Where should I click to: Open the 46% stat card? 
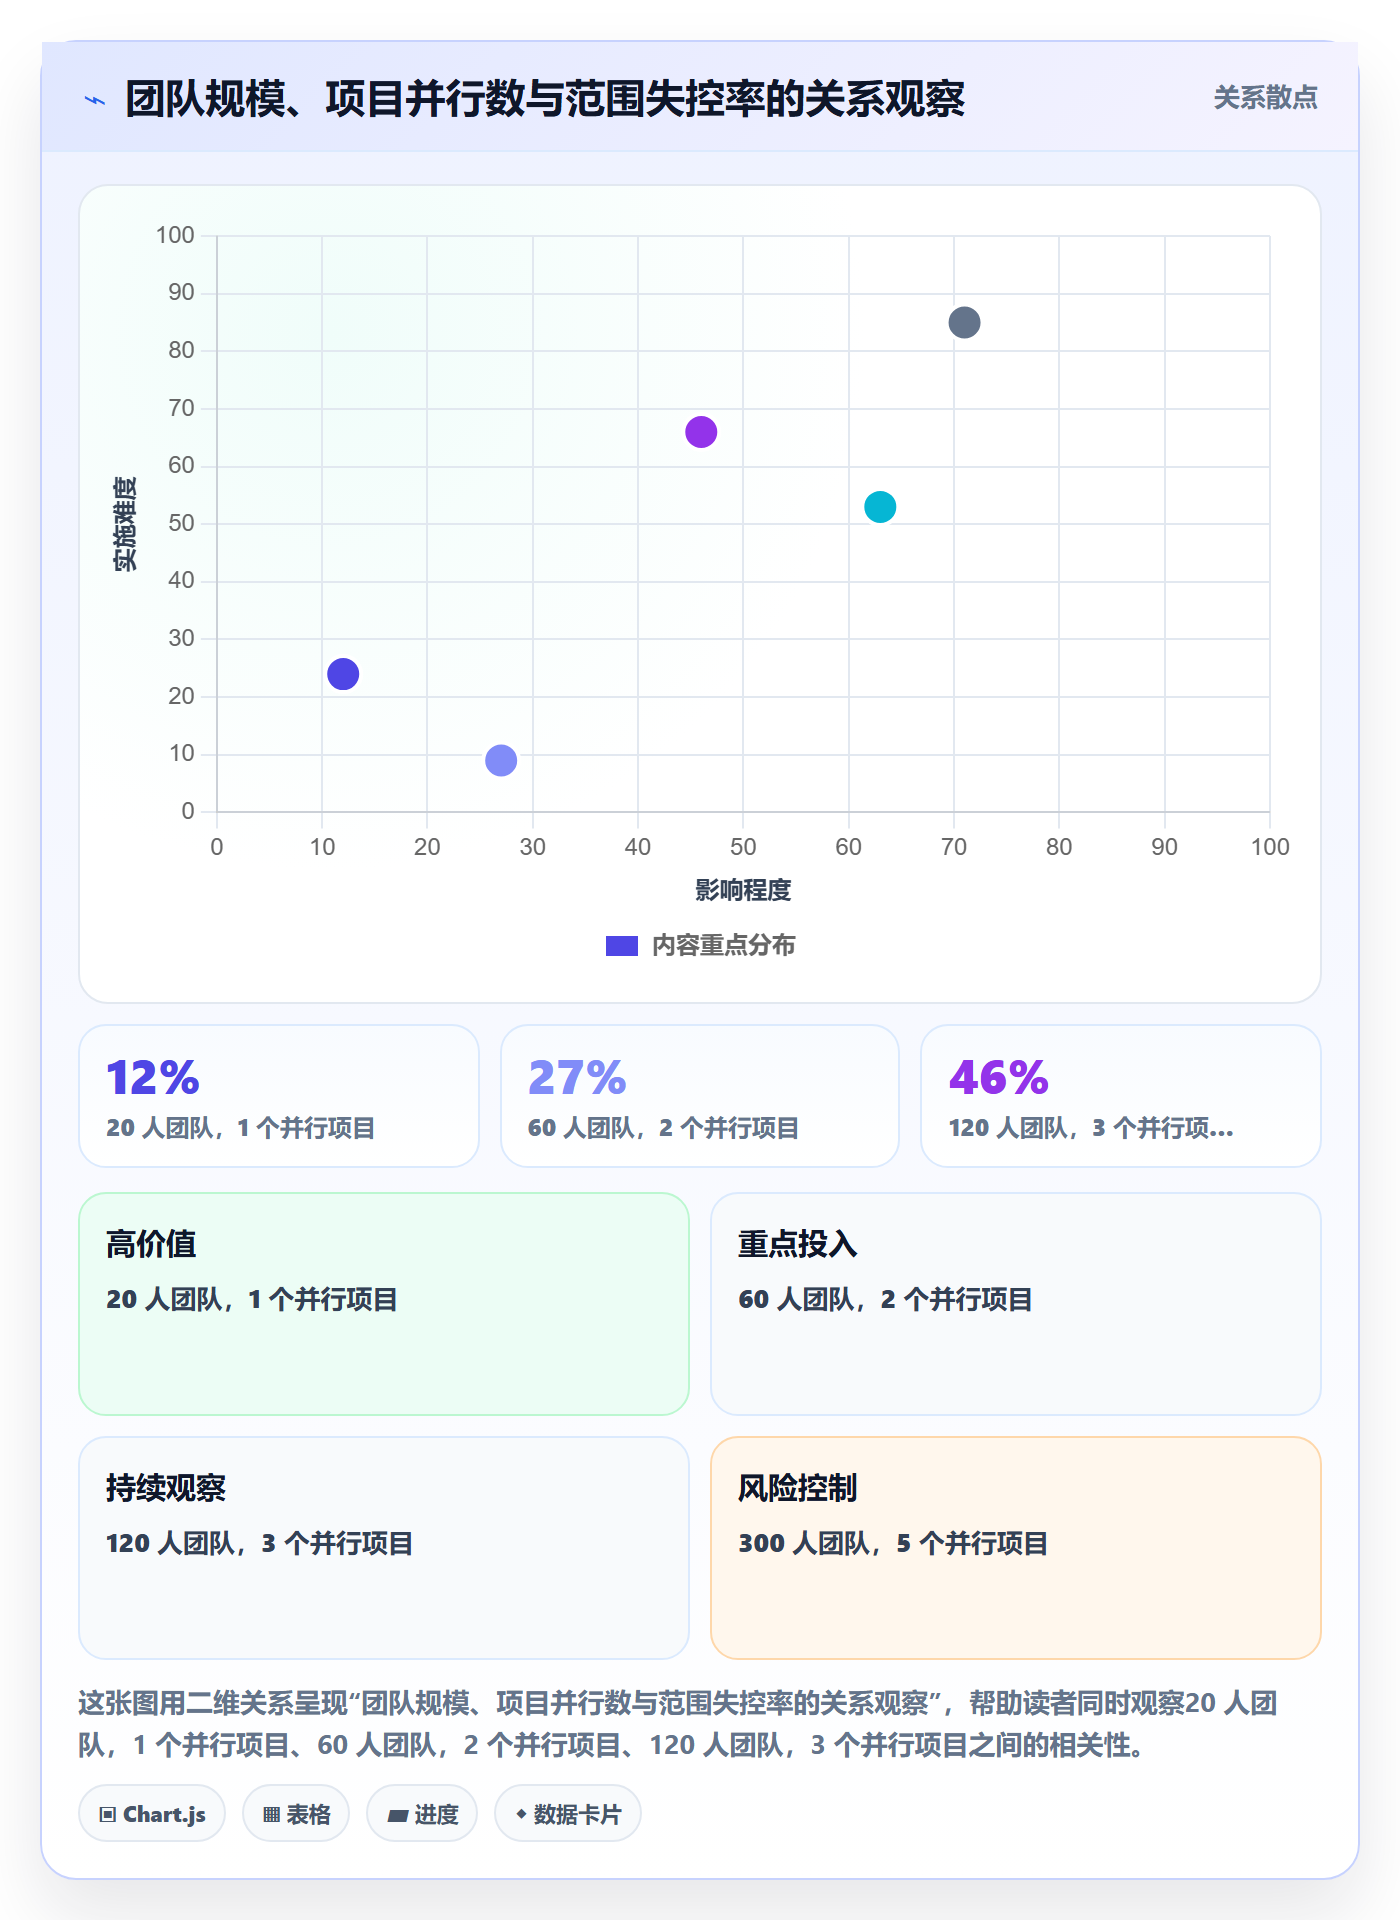coord(1121,1096)
